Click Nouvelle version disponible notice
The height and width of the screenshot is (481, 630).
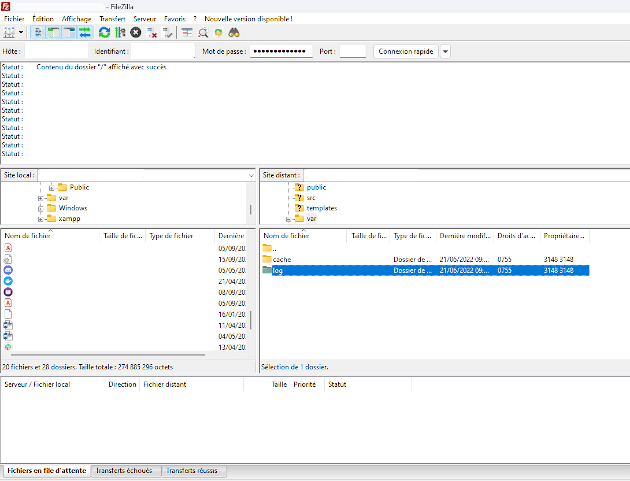point(260,19)
